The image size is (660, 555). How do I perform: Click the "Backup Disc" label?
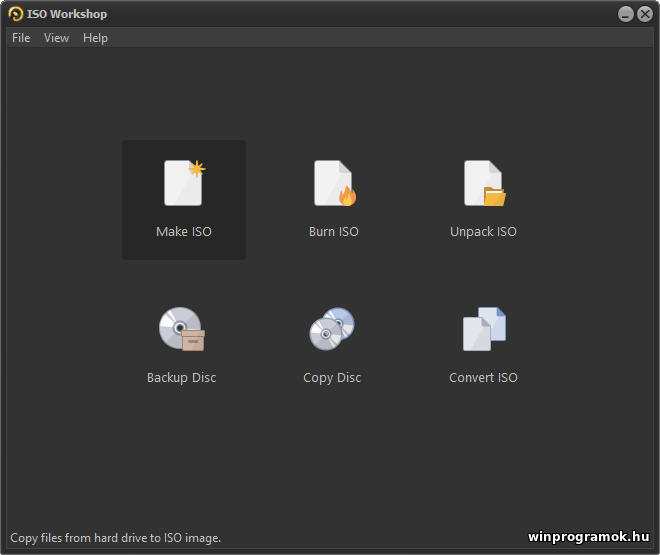(x=181, y=377)
